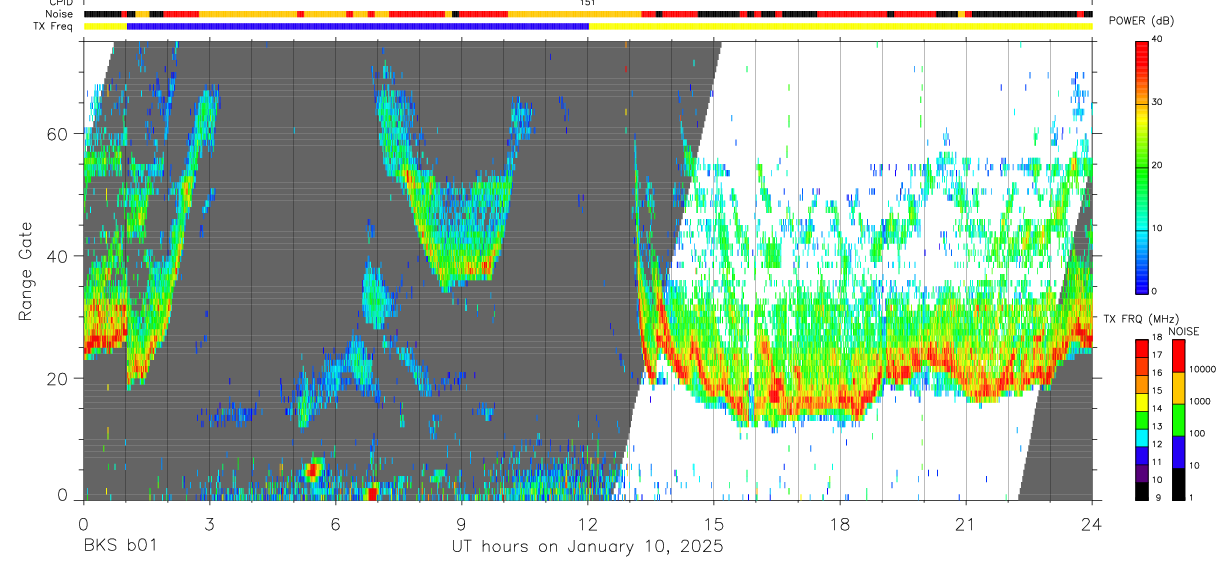Screen dimensions: 1228x567
Task: Click the '18' UT hour axis label
Action: click(840, 523)
